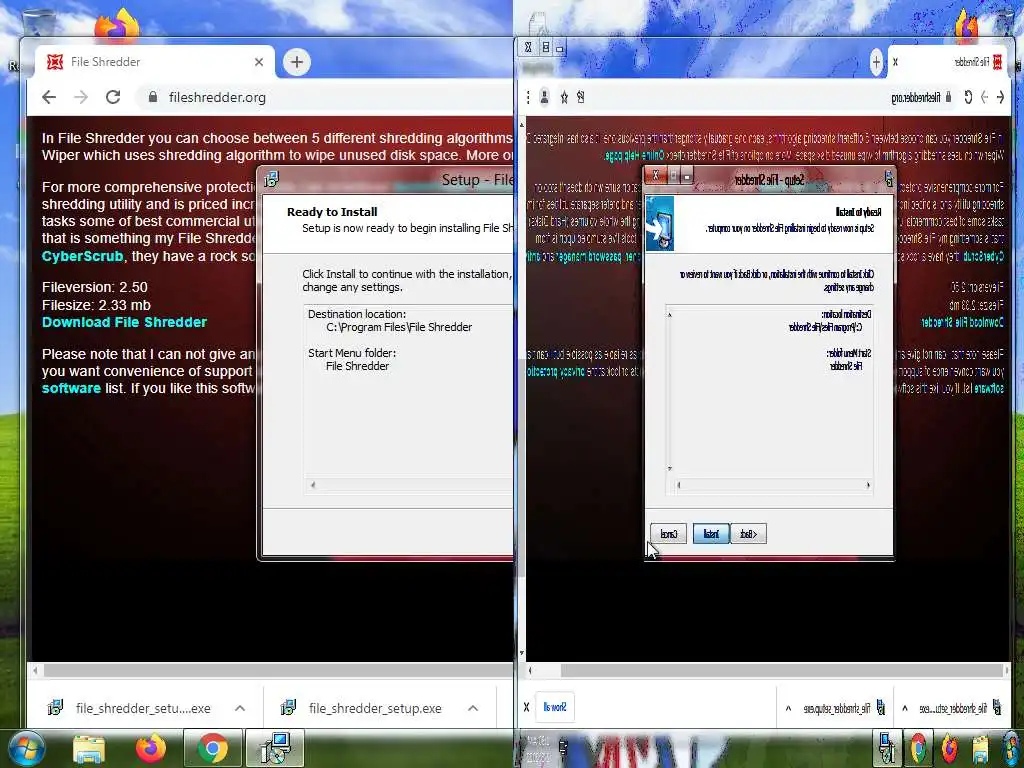Click the Install button in the mirrored Setup dialog
The width and height of the screenshot is (1024, 768).
(x=711, y=534)
